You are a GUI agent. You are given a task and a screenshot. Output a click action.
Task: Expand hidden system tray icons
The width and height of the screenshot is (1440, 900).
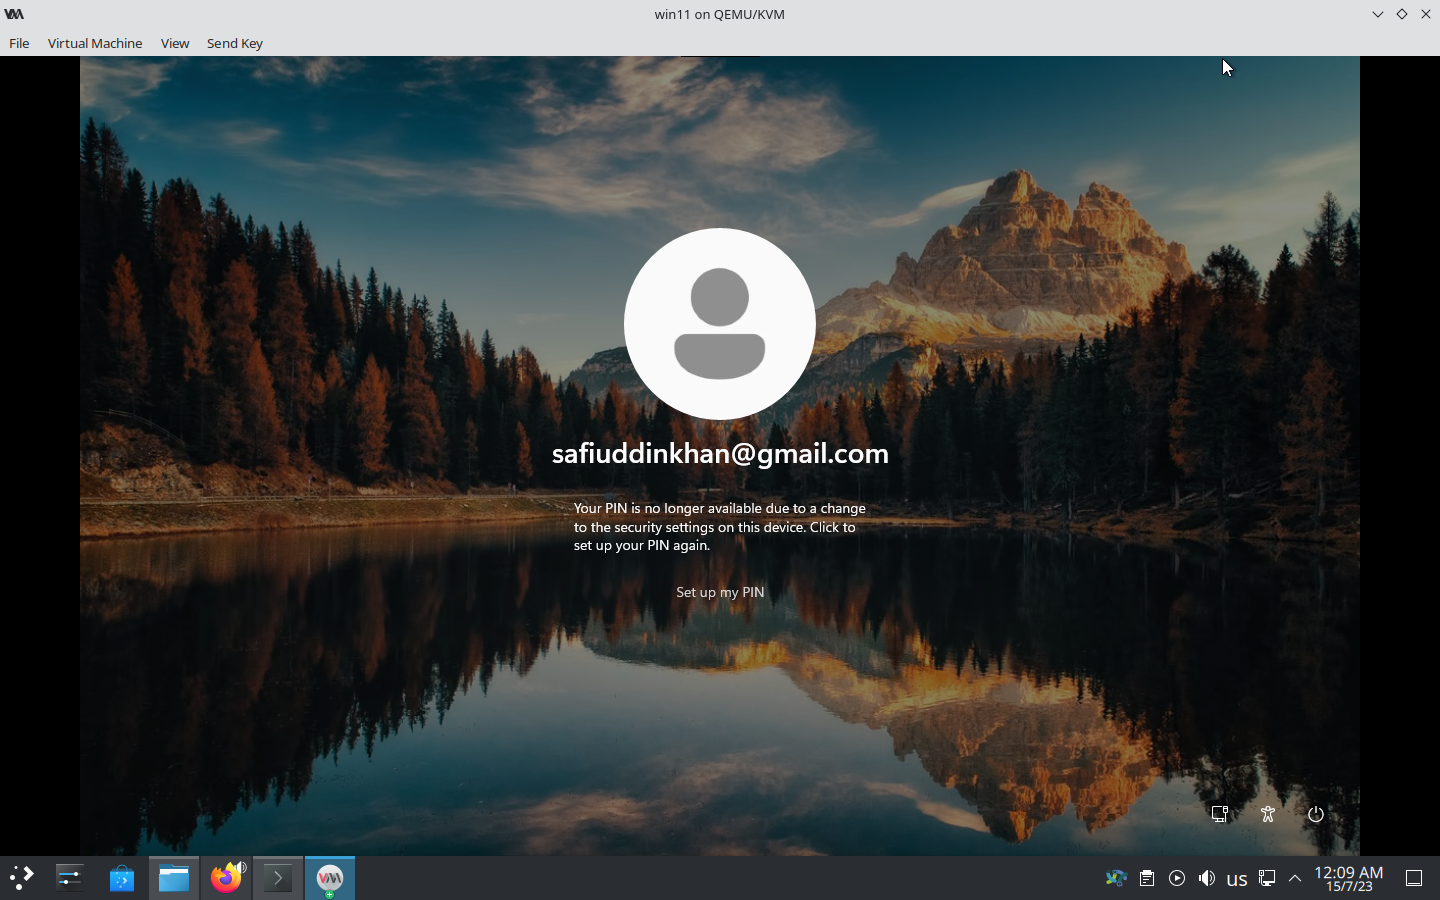[1295, 878]
